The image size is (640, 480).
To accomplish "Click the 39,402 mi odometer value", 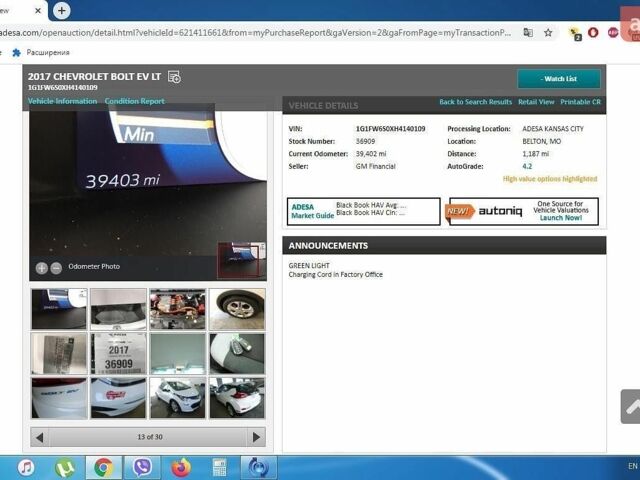I will (371, 154).
